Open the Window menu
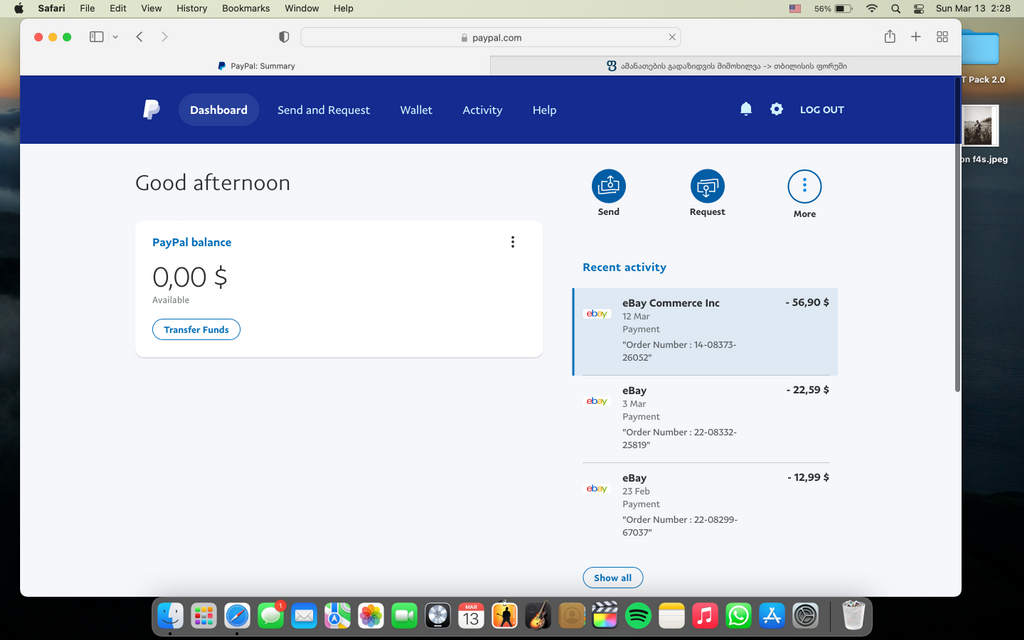Image resolution: width=1024 pixels, height=640 pixels. click(x=302, y=8)
